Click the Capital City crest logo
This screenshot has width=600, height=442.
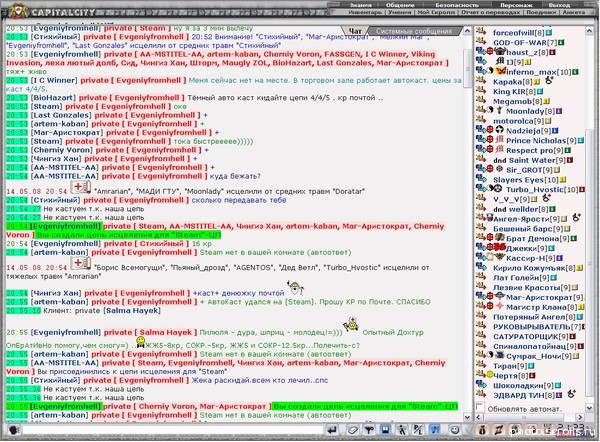[x=18, y=11]
